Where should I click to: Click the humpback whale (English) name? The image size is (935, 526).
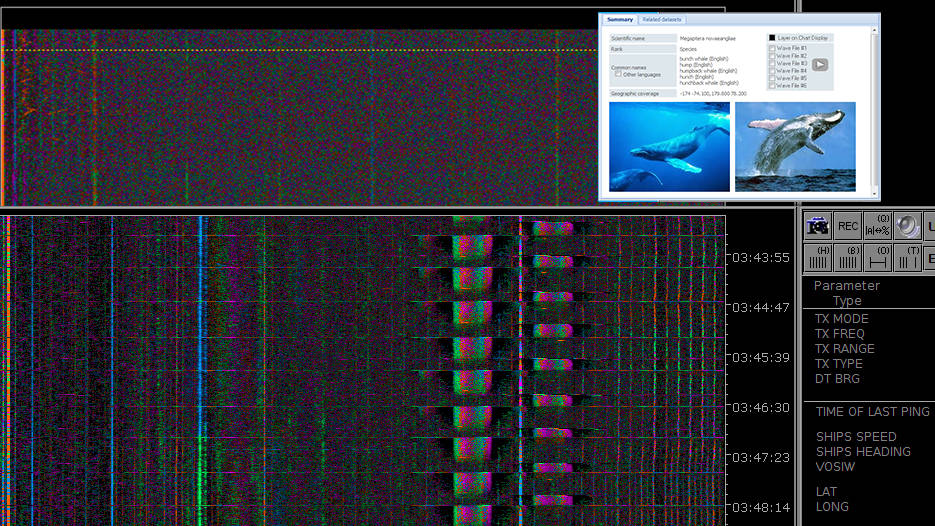tap(708, 71)
